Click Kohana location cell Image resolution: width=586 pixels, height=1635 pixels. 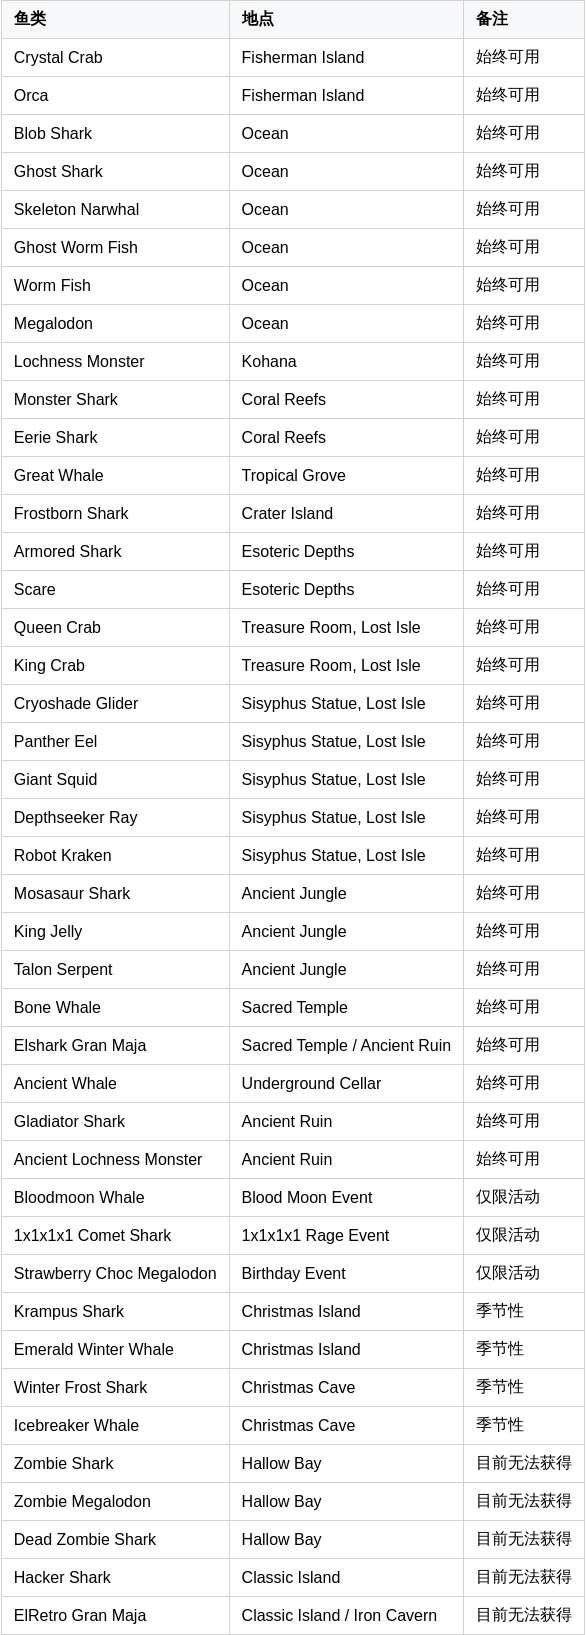346,362
